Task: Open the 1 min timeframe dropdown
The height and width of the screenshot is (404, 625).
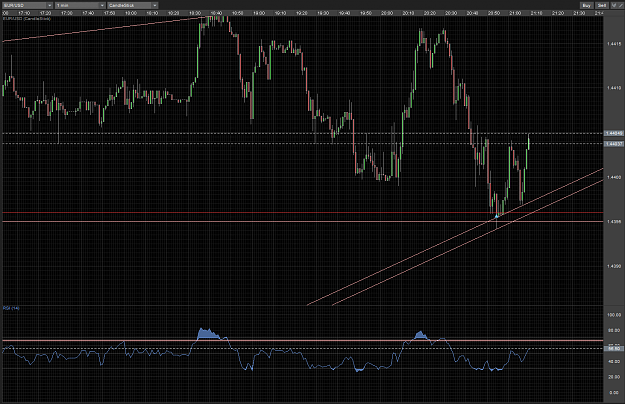Action: pyautogui.click(x=80, y=5)
